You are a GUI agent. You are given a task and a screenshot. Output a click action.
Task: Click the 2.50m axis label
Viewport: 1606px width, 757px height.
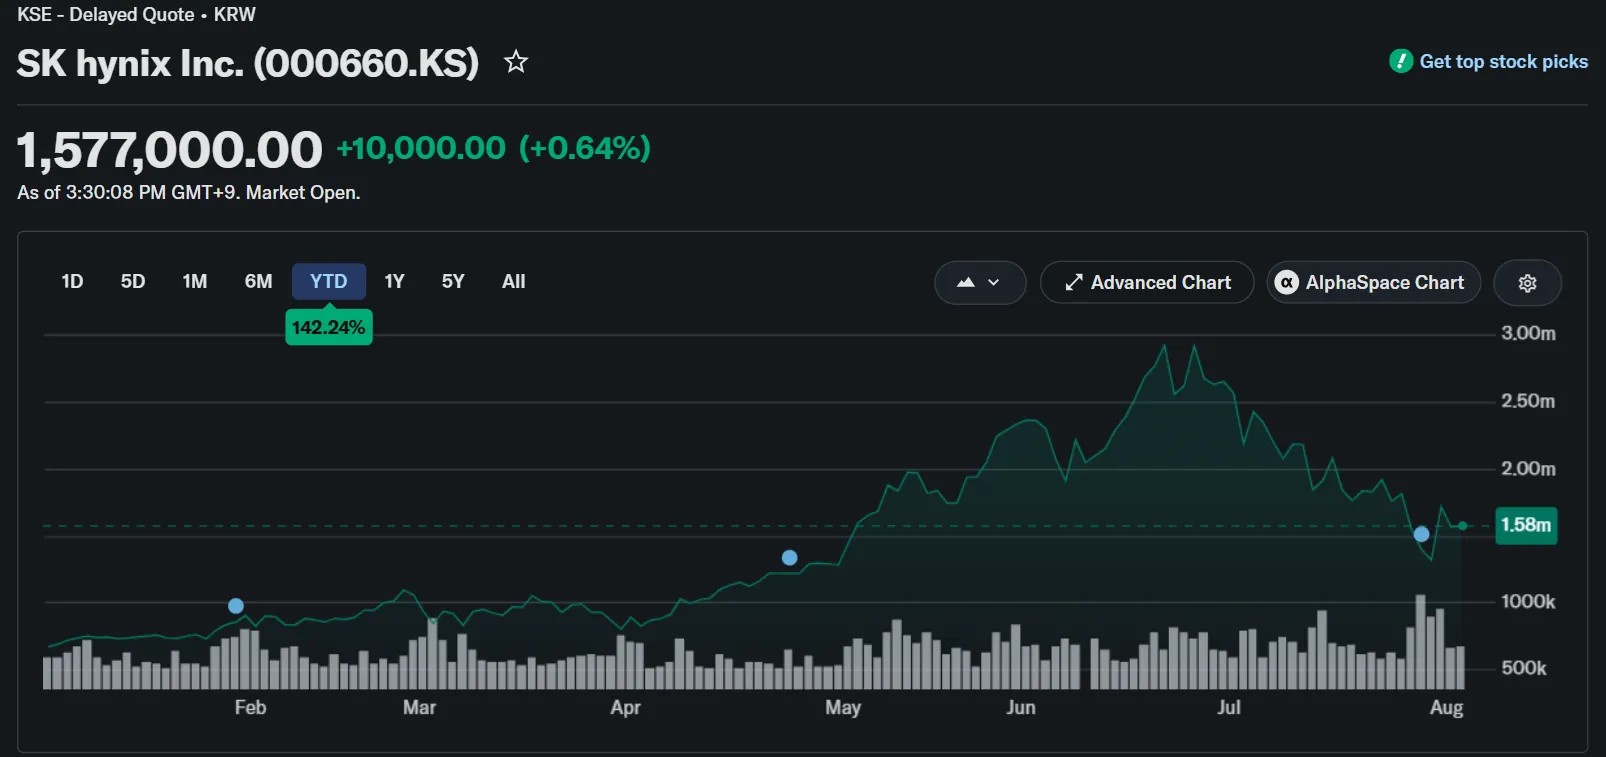pos(1528,401)
